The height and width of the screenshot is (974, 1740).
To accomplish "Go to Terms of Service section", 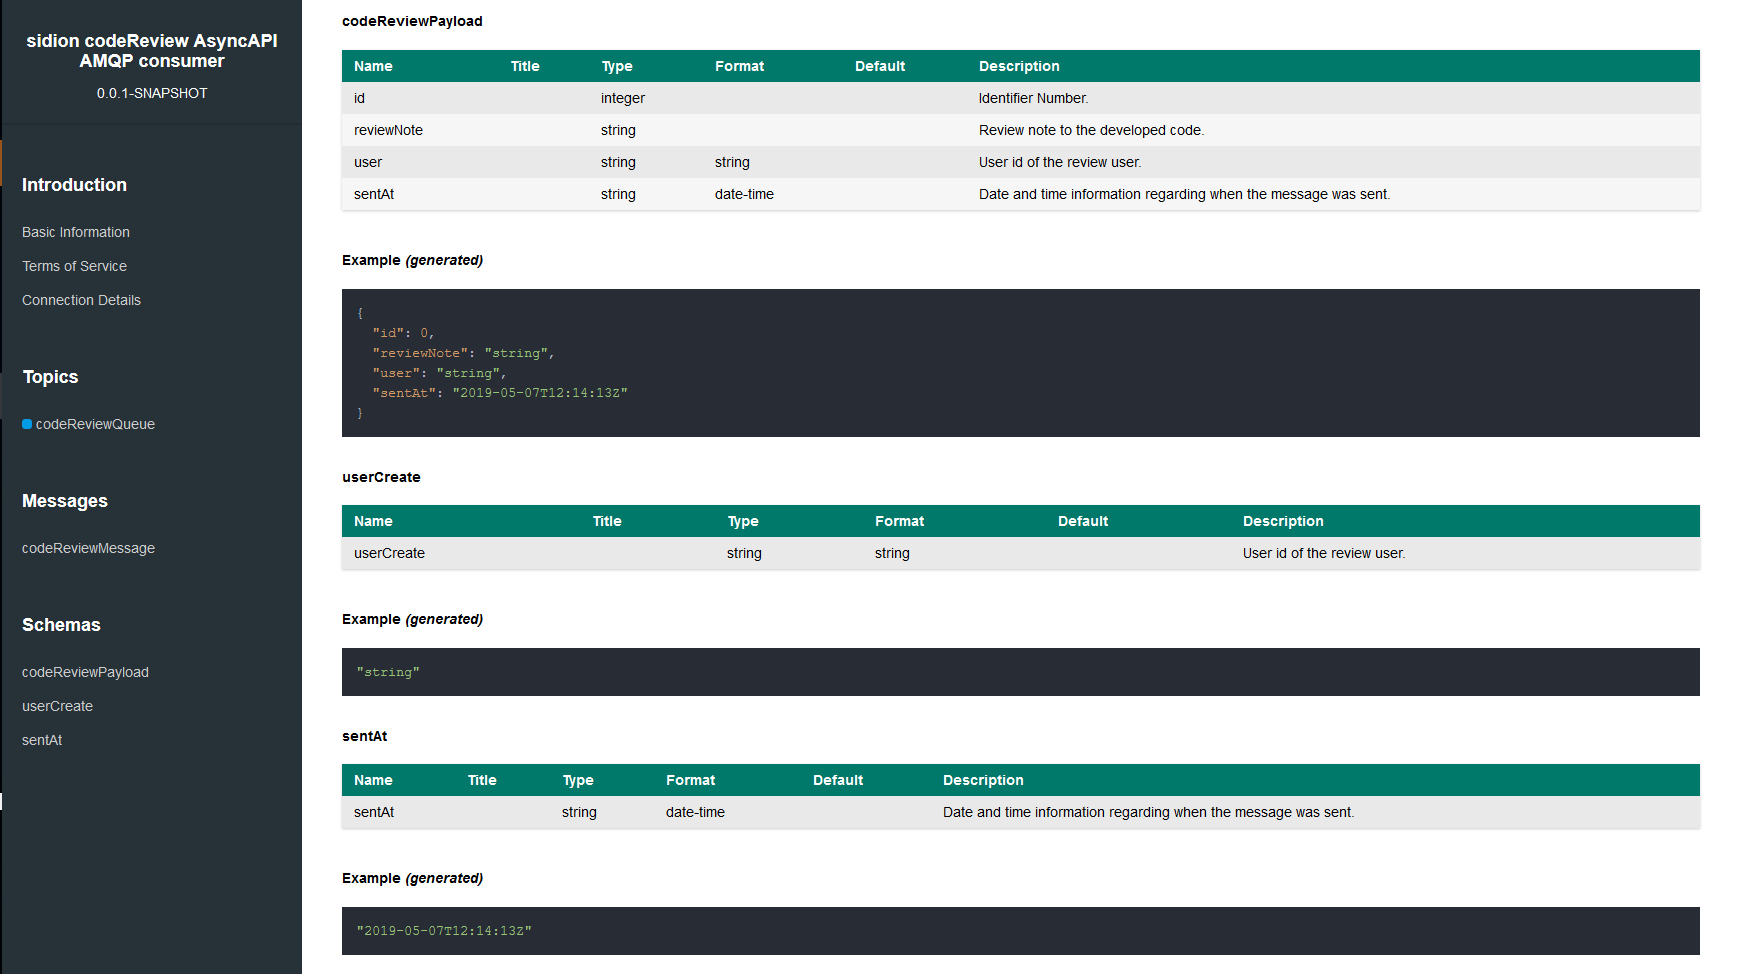I will (74, 266).
